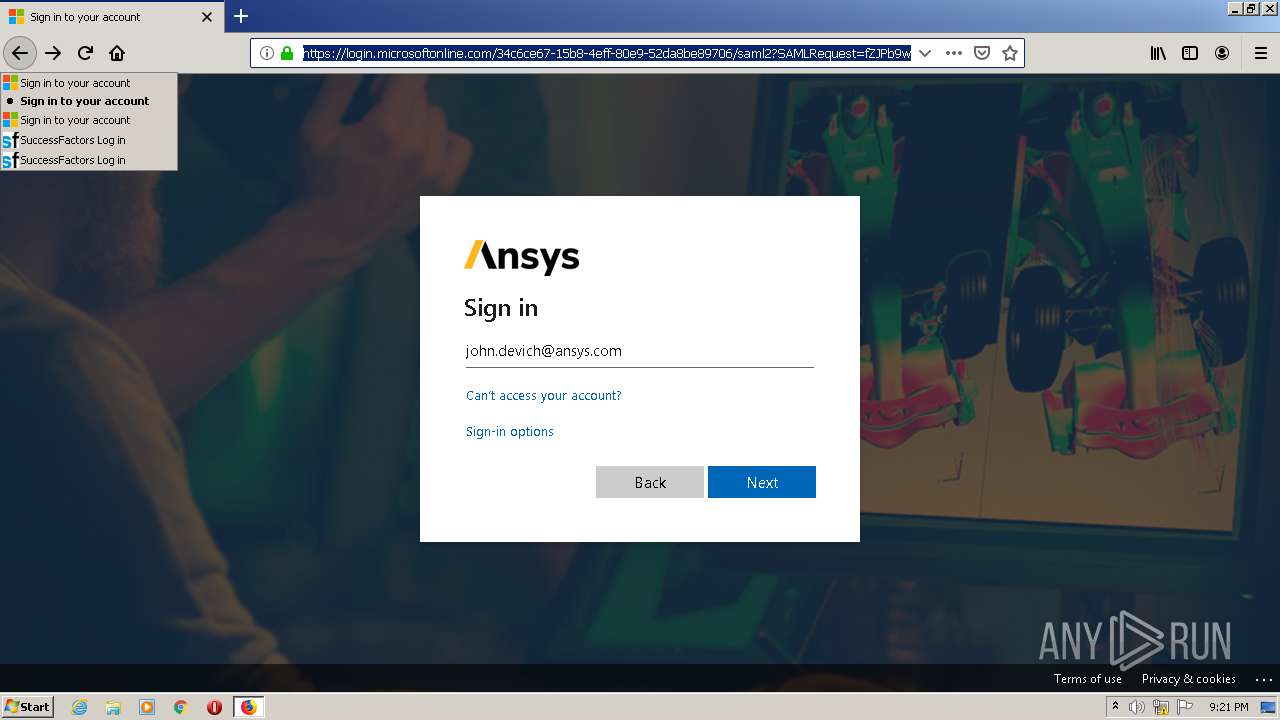1280x720 pixels.
Task: Open Can't access your account link
Action: point(543,396)
